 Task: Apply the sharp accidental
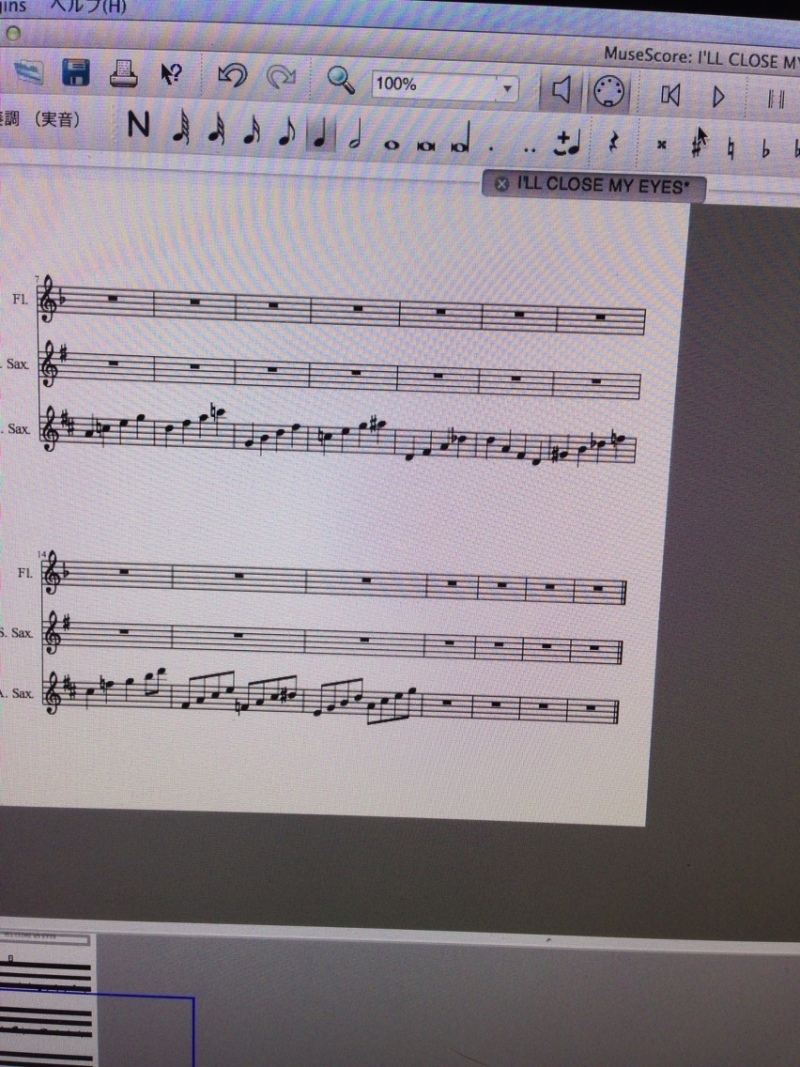[x=696, y=146]
